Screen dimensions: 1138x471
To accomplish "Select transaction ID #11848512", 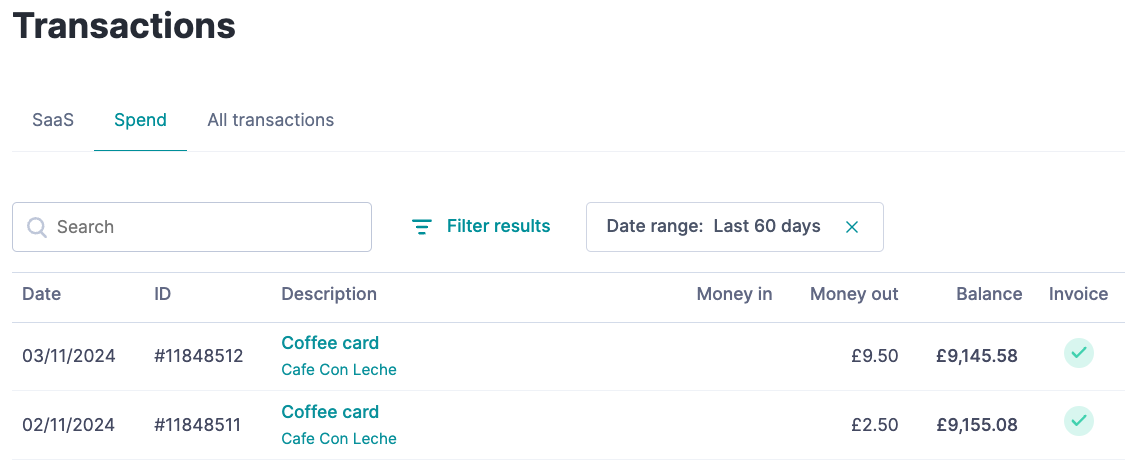I will [198, 356].
